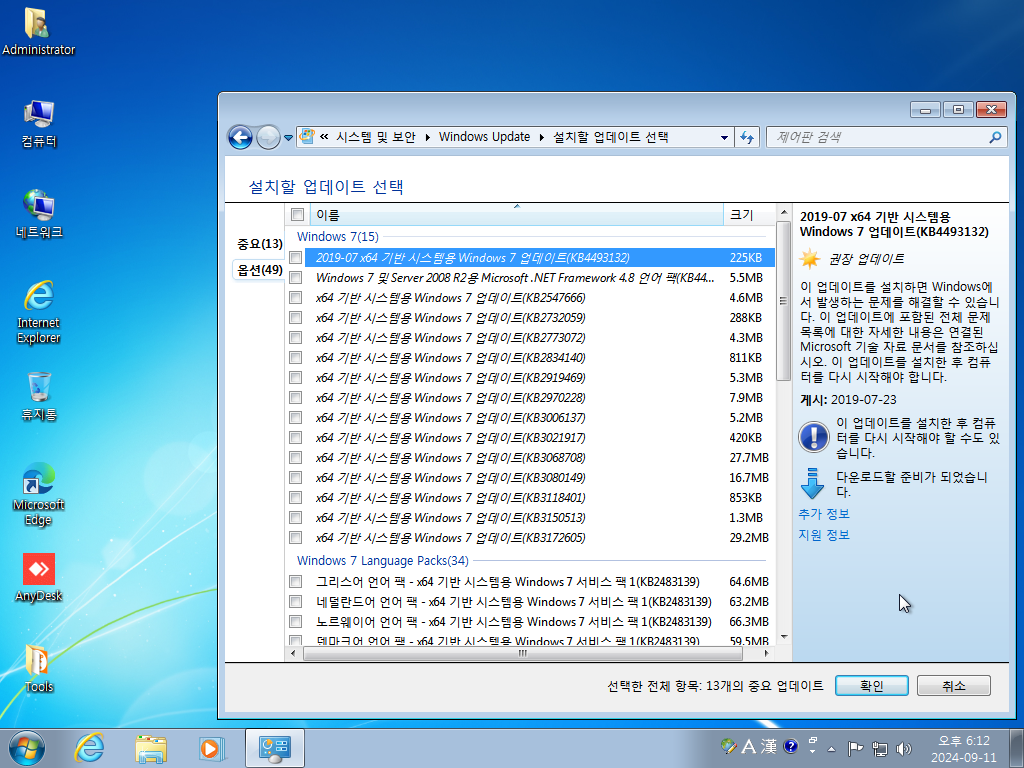The width and height of the screenshot is (1024, 768).
Task: Open Windows Media Player from taskbar
Action: pos(211,748)
